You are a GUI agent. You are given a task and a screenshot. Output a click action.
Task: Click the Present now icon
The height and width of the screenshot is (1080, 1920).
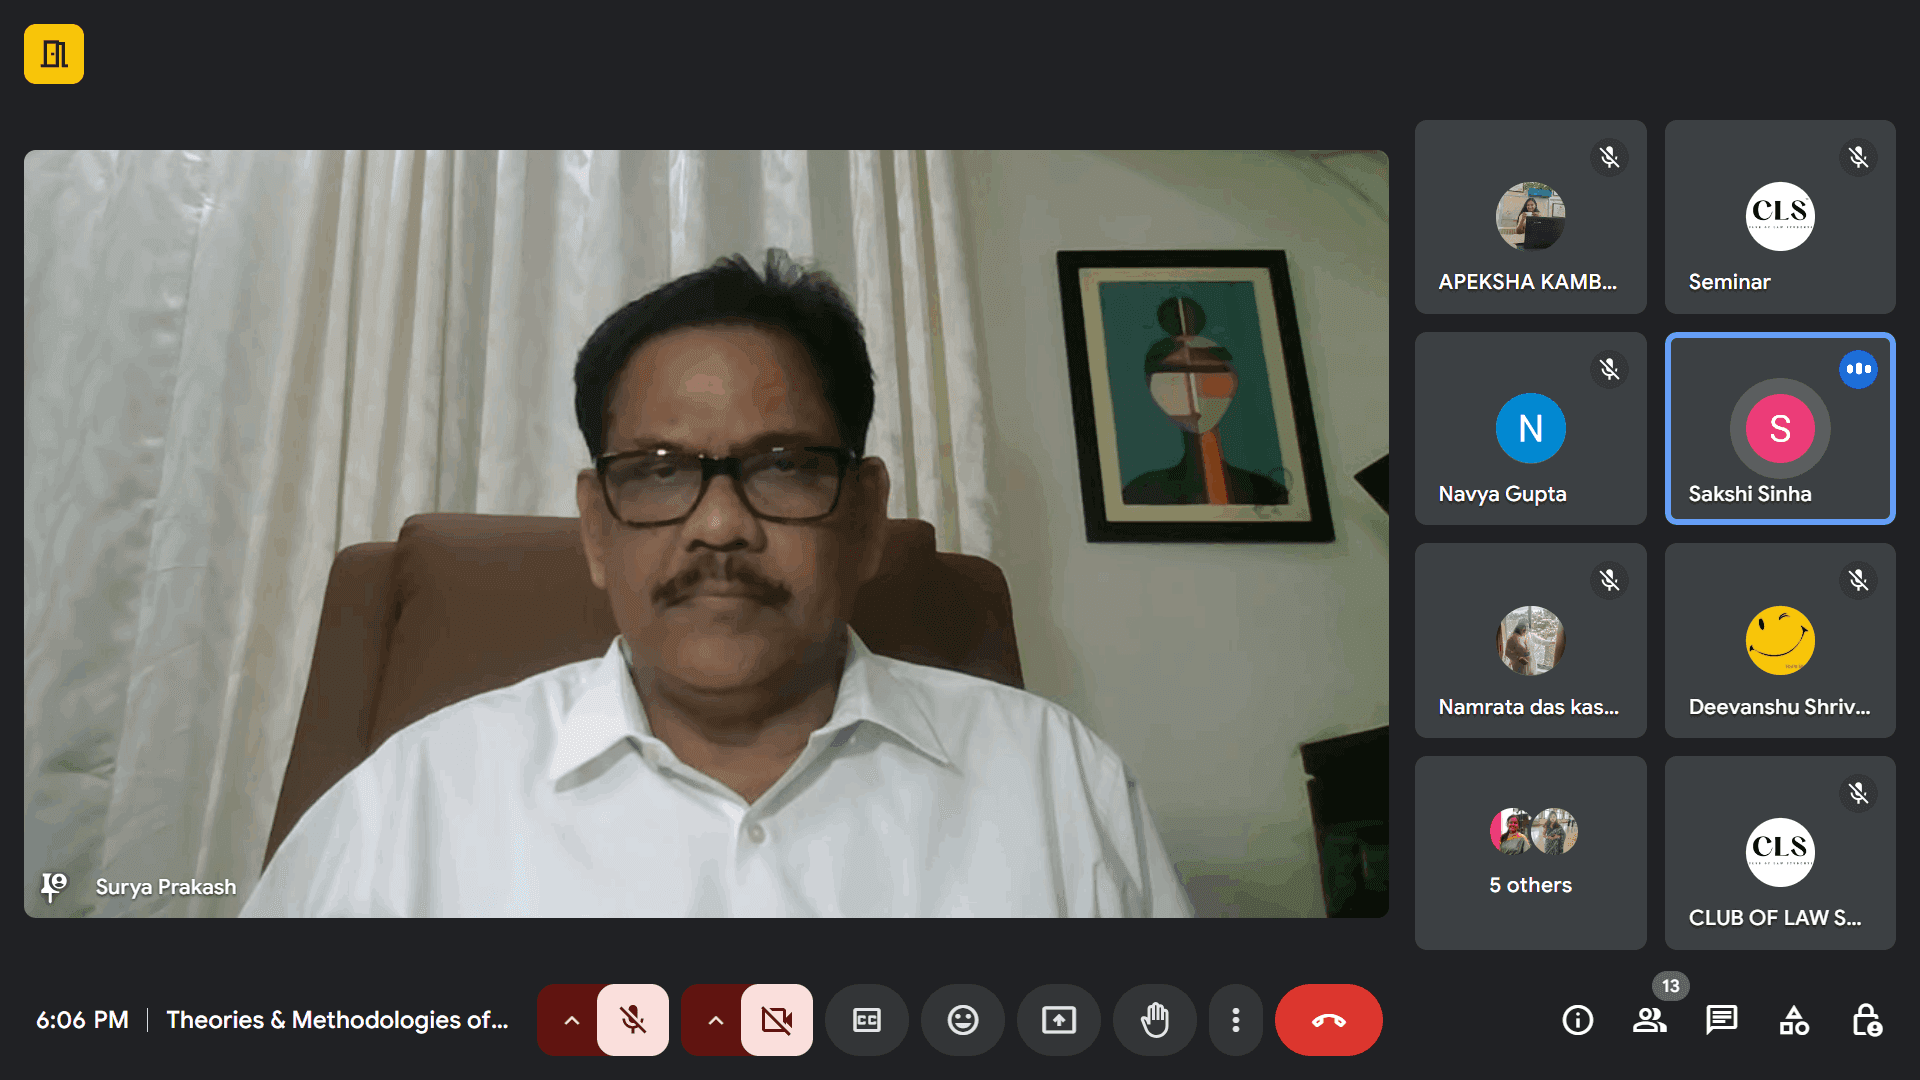pos(1059,1020)
